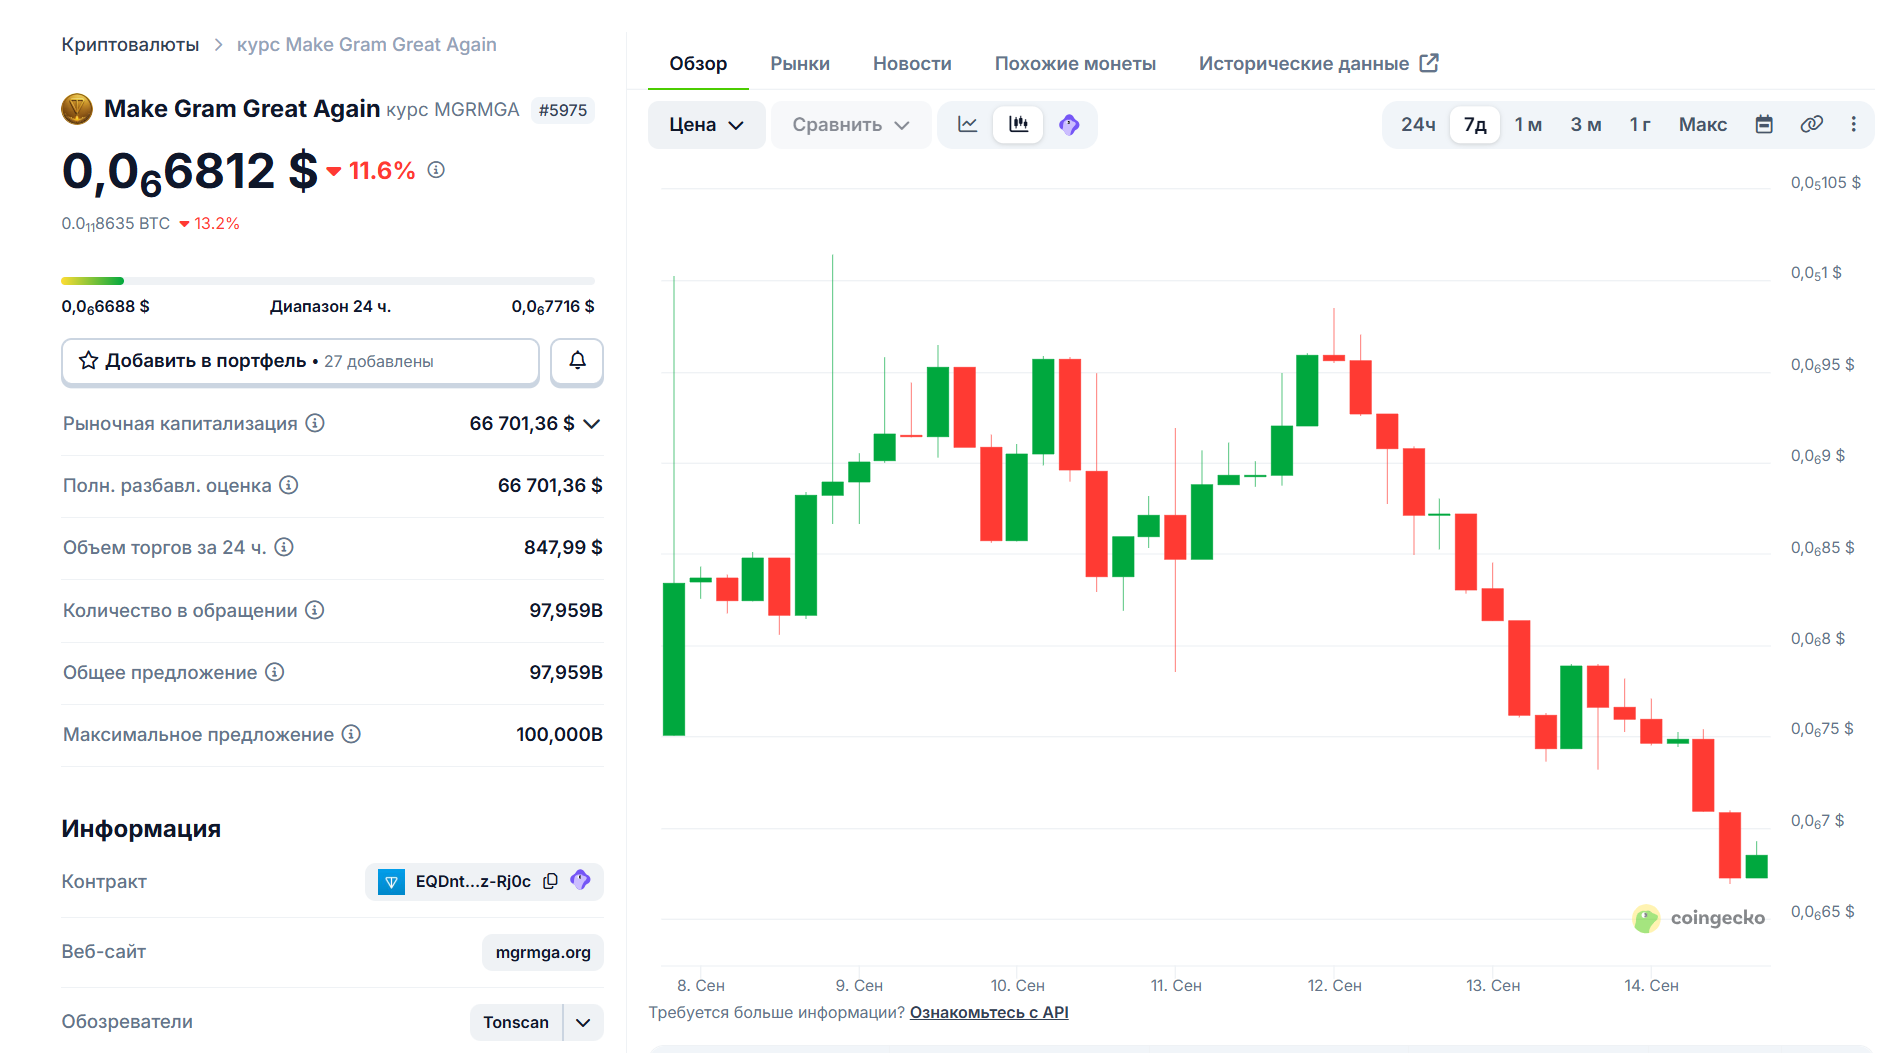Select the 7д time range
Screen dimensions: 1884x1053
click(x=1475, y=125)
